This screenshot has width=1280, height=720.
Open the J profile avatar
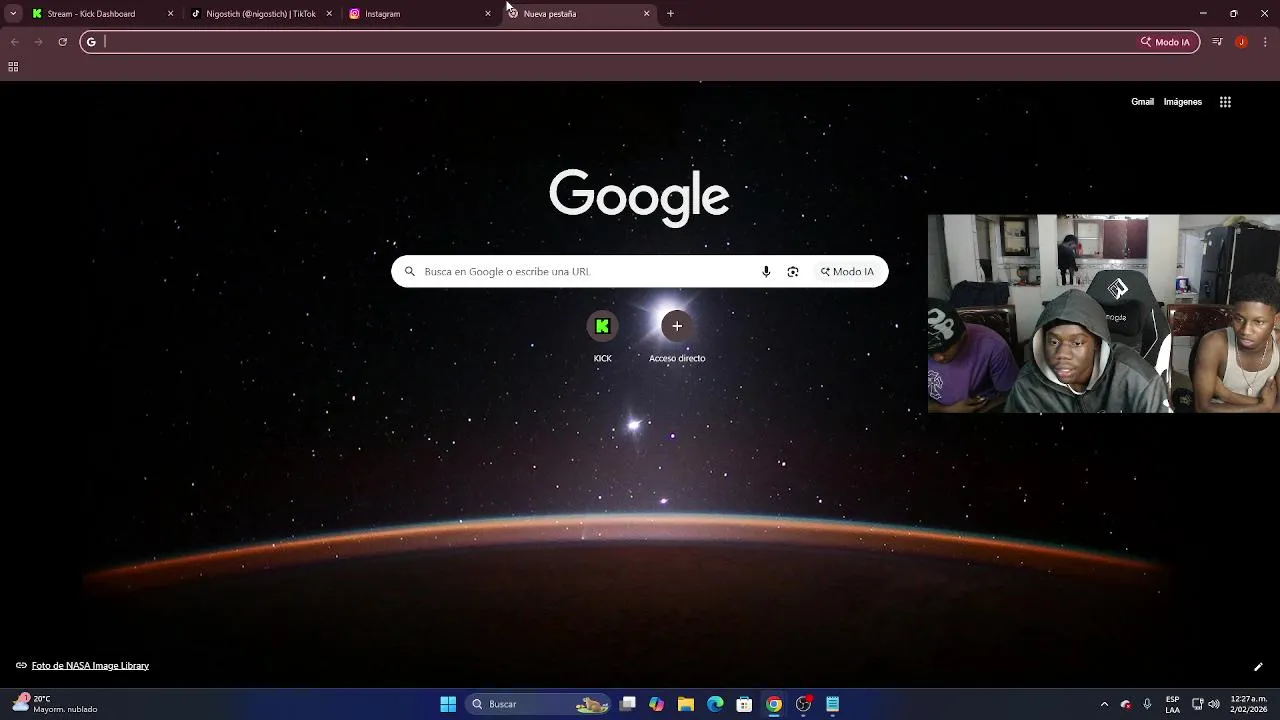coord(1241,42)
